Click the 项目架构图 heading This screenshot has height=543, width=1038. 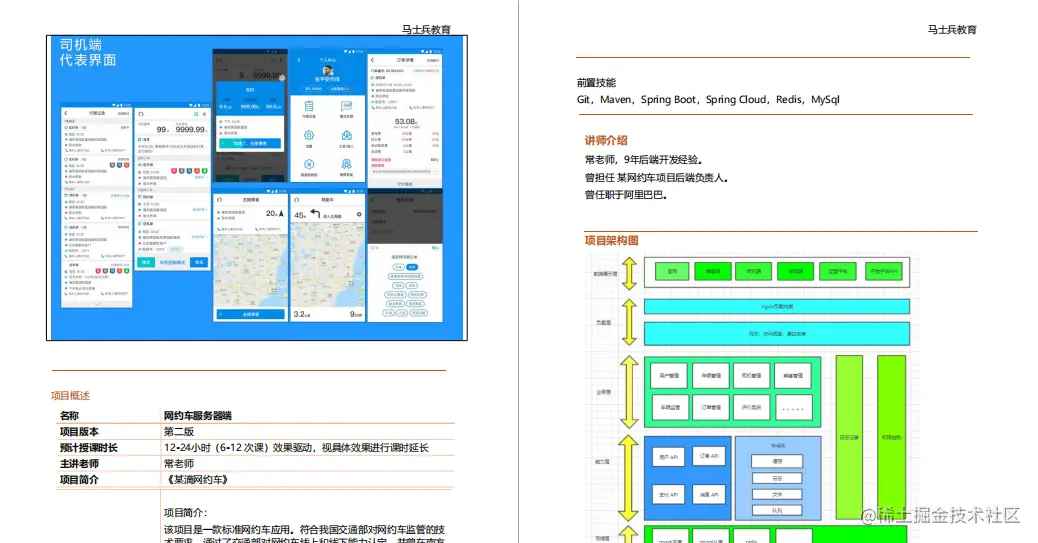click(x=611, y=240)
